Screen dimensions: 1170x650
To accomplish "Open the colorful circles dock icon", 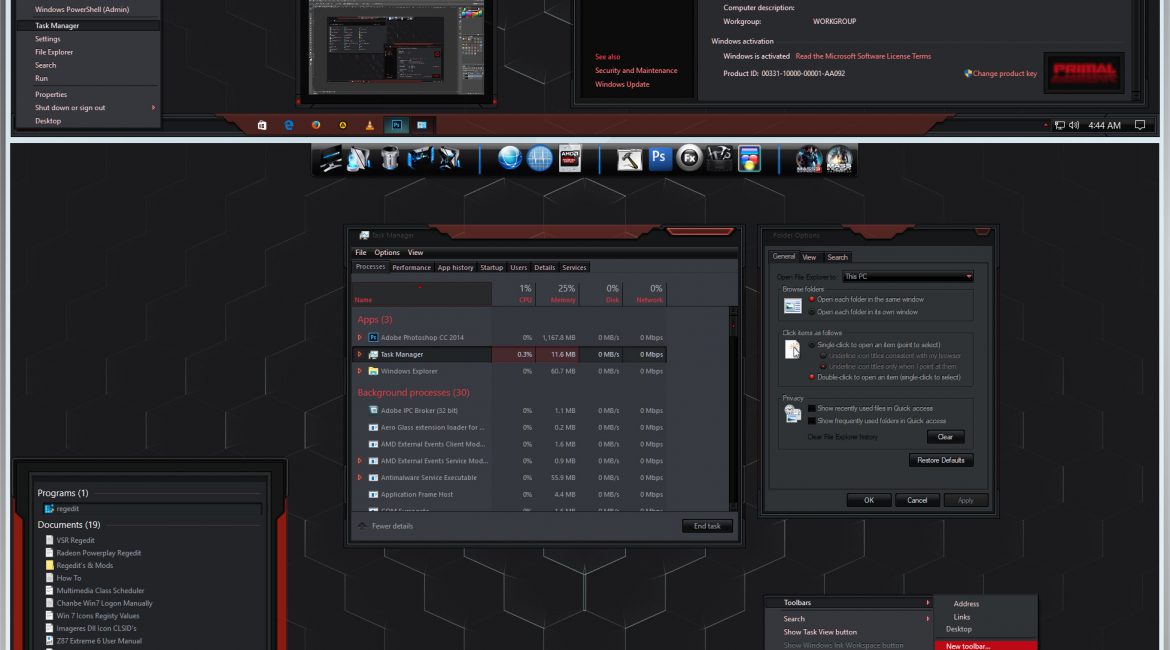I will [749, 159].
